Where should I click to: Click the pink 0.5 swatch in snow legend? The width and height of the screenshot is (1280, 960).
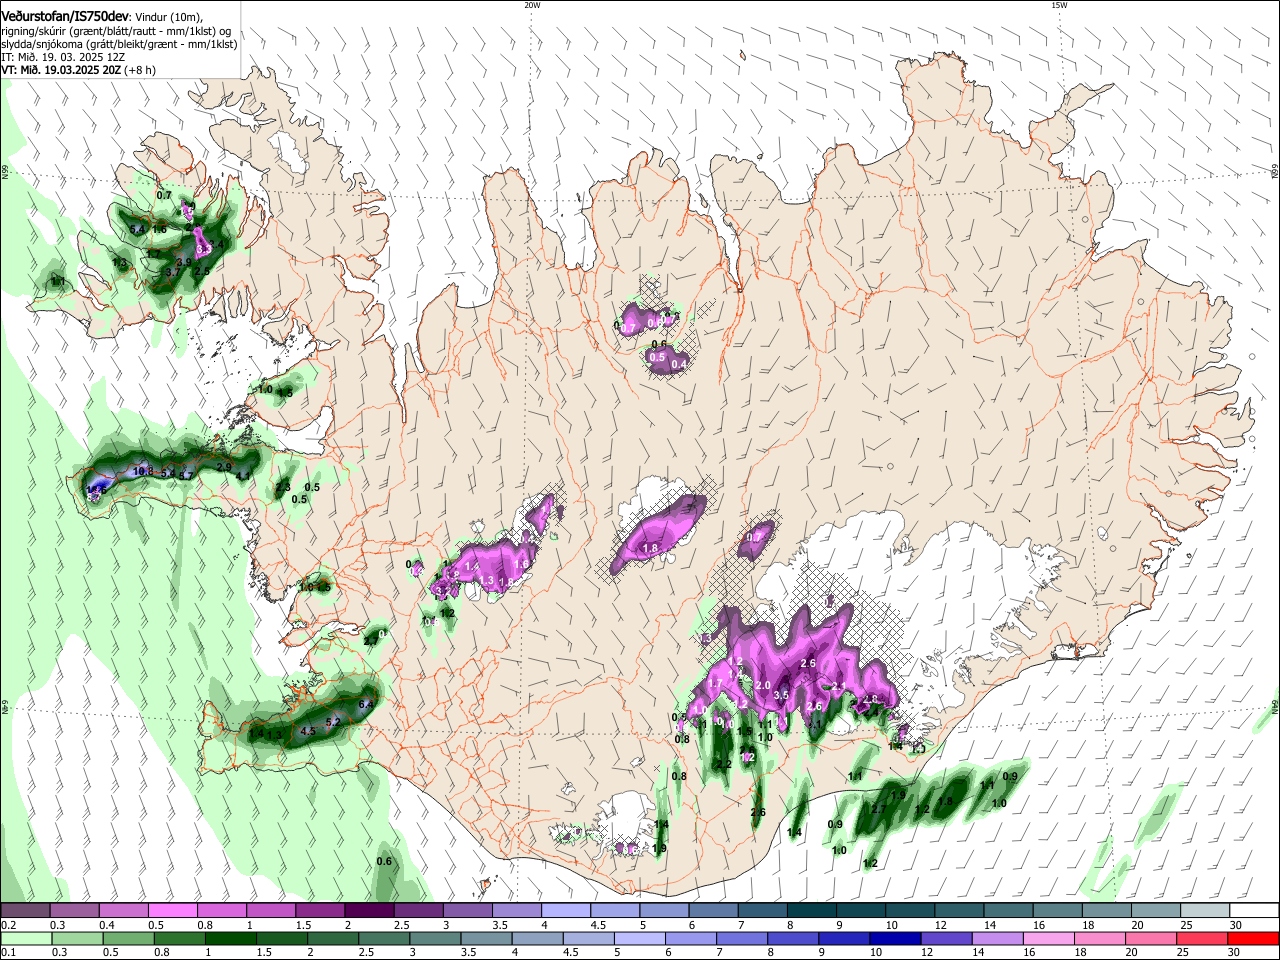click(x=173, y=911)
